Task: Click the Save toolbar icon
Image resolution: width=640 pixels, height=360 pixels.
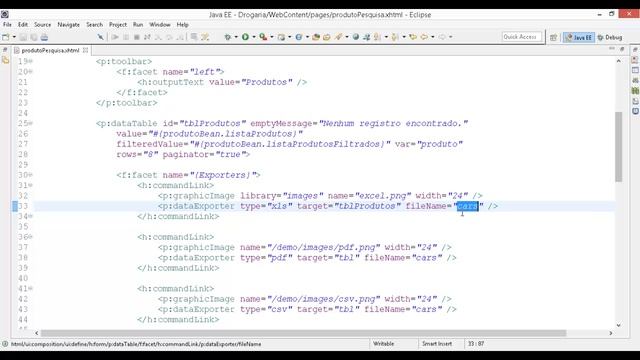Action: tap(23, 37)
